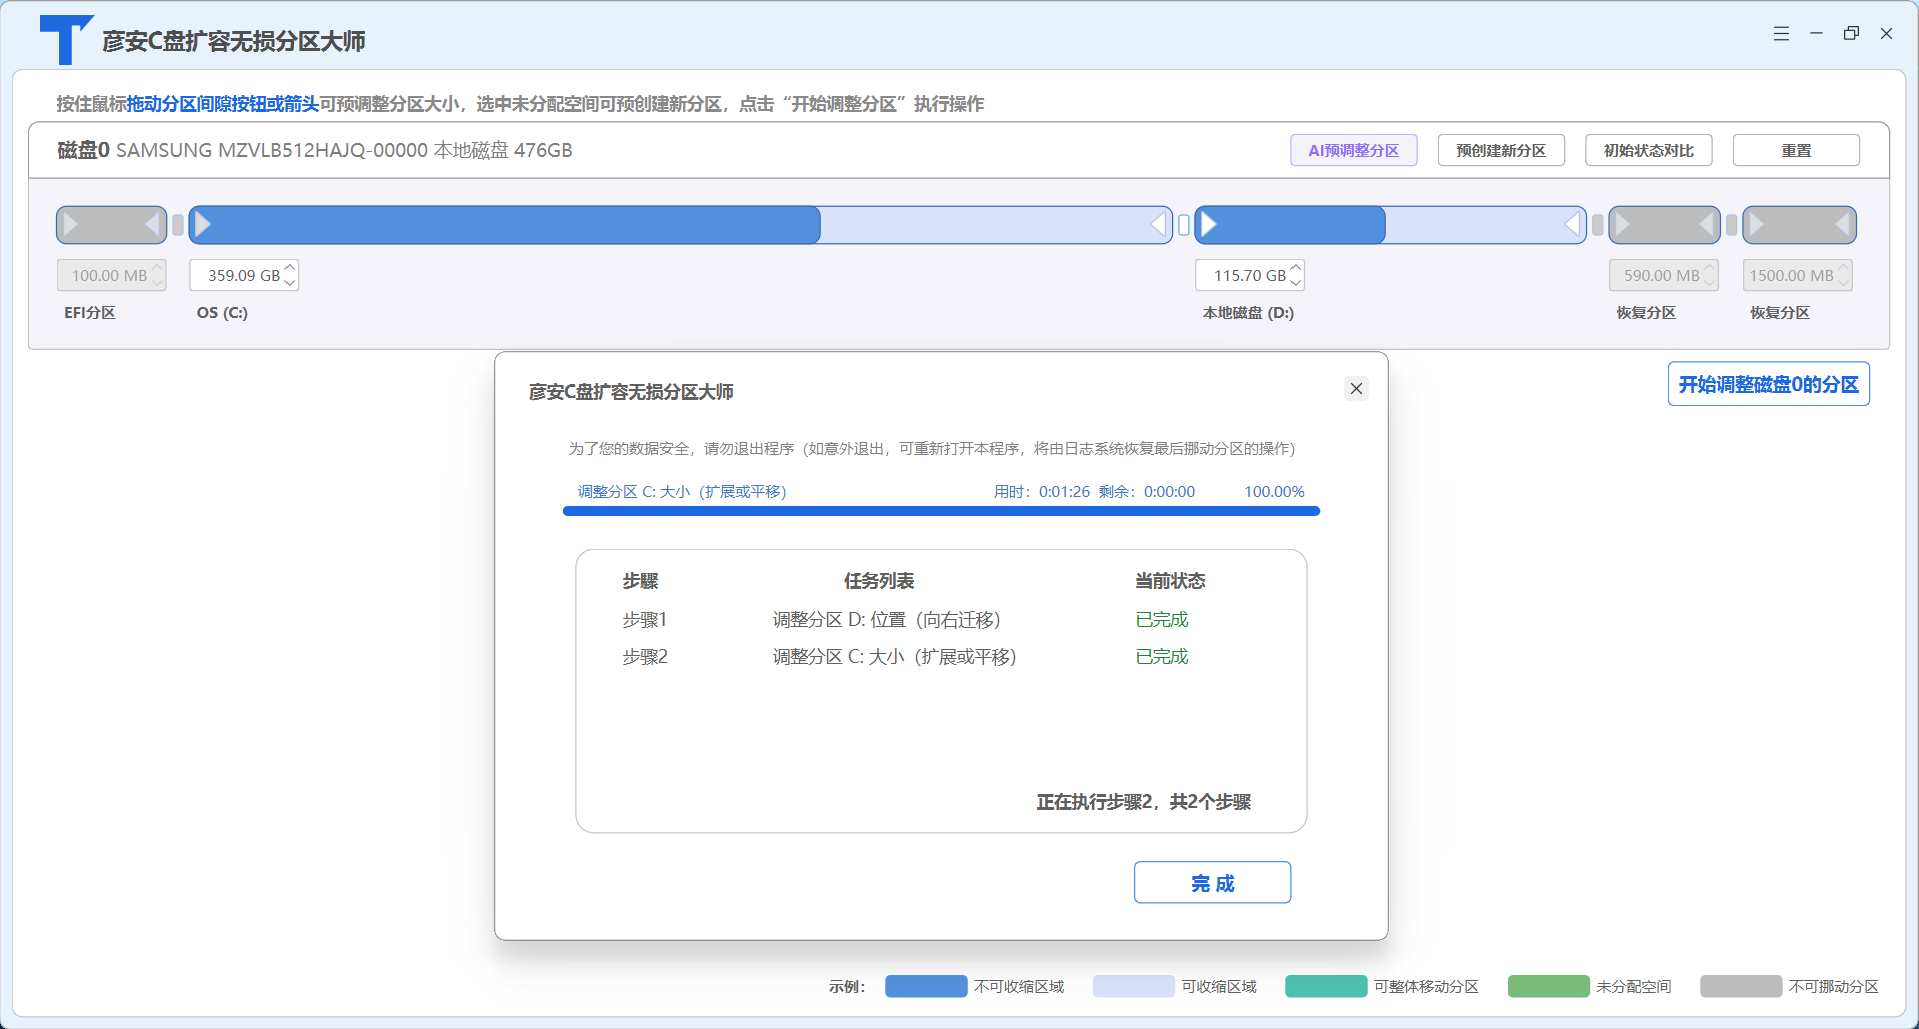Click the right arrow handle of the D: partition
Screen dimensions: 1919x1029
click(x=1573, y=225)
